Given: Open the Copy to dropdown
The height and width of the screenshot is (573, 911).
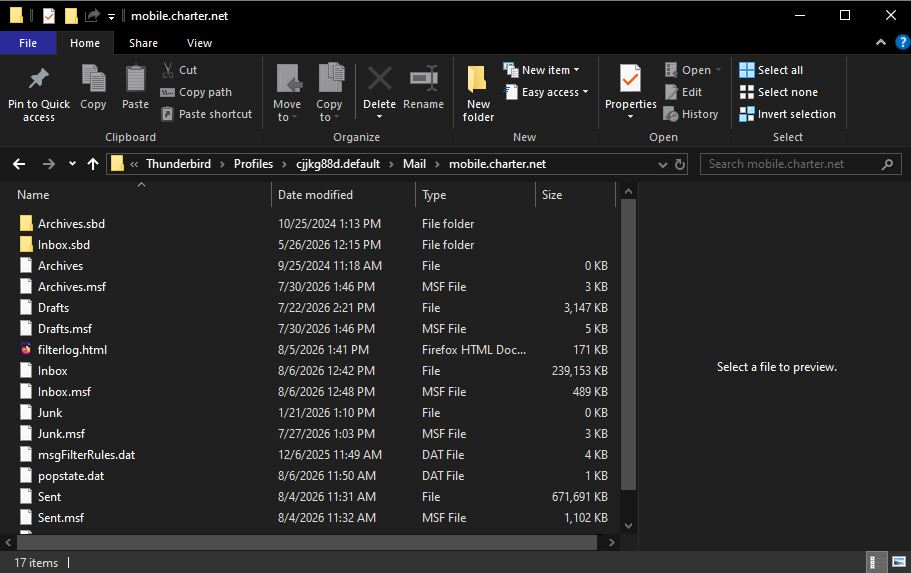Looking at the screenshot, I should [x=329, y=93].
